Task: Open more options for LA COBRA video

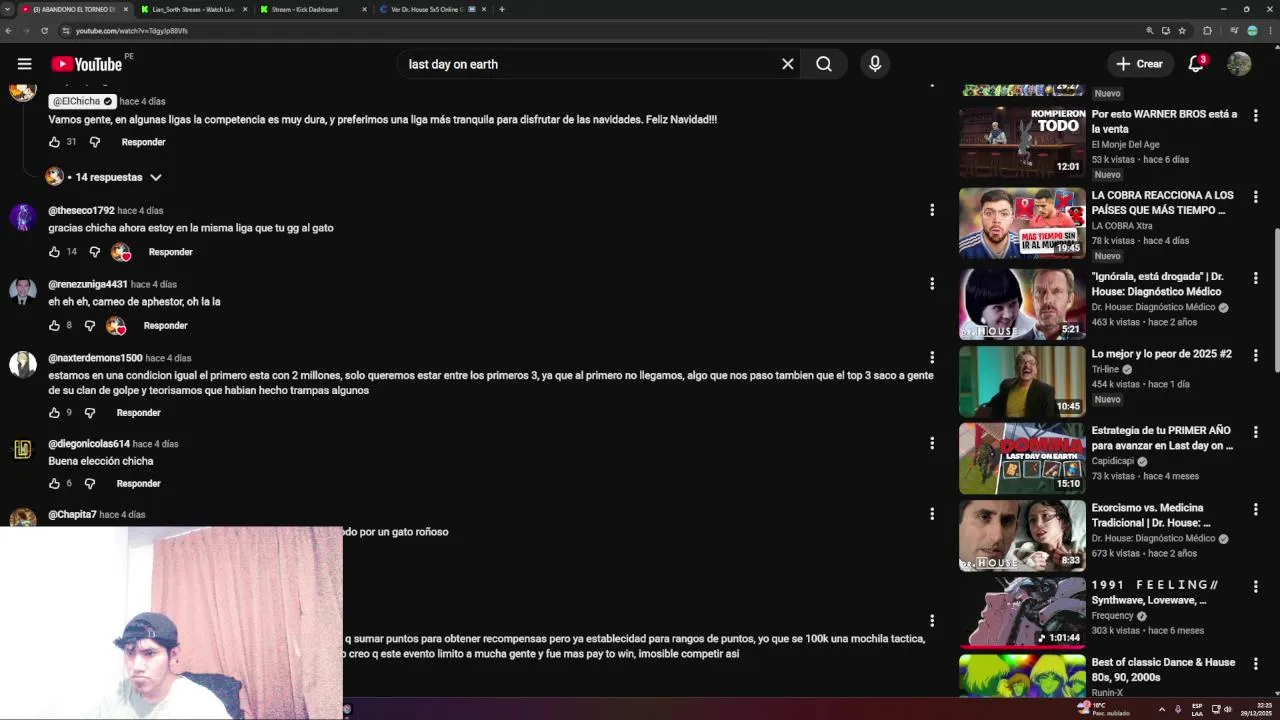Action: [x=1256, y=197]
